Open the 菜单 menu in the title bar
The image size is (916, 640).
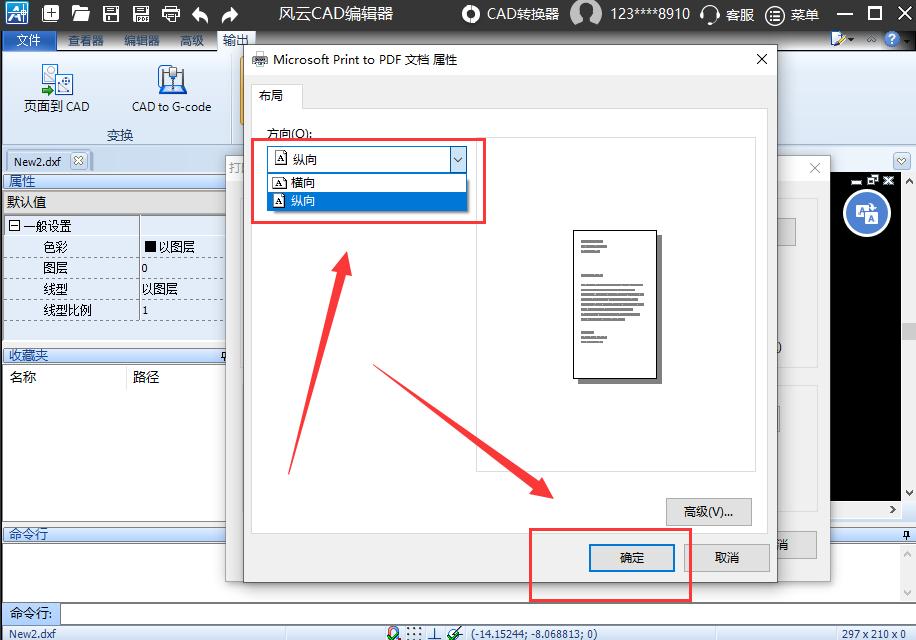click(792, 14)
